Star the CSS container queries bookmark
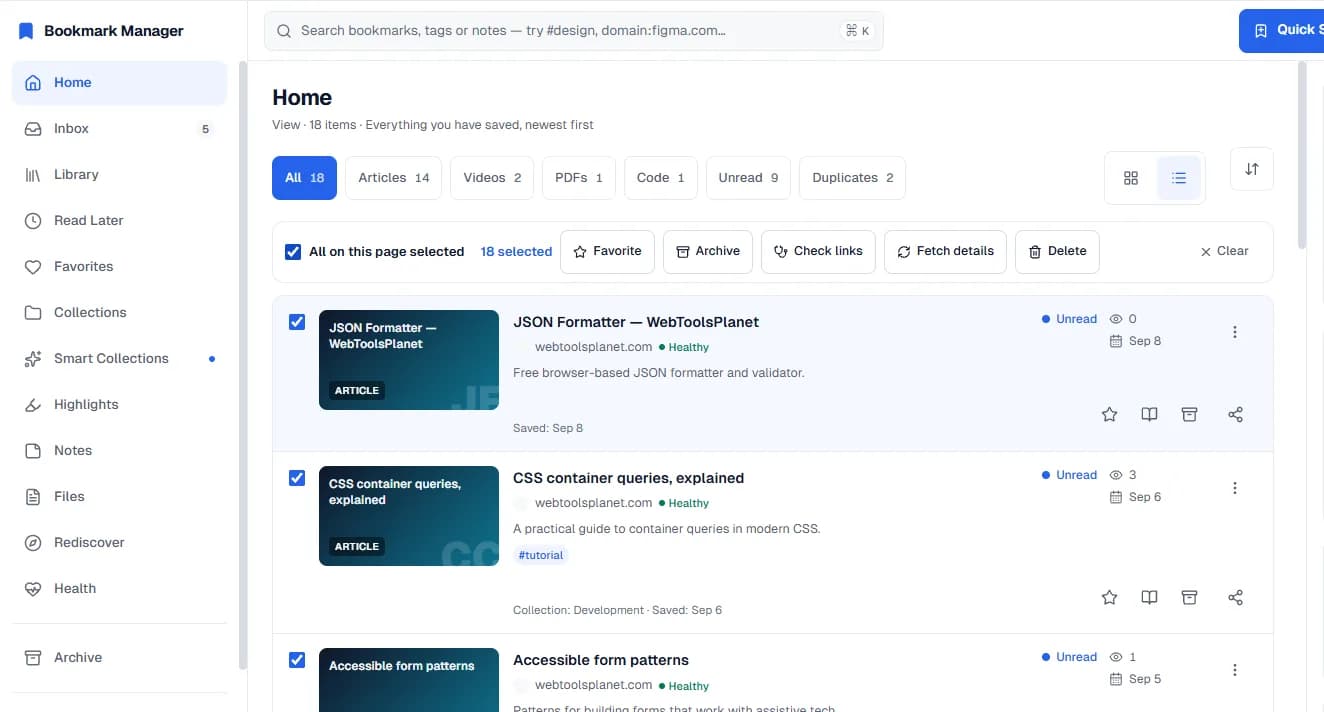This screenshot has width=1324, height=712. [1109, 597]
